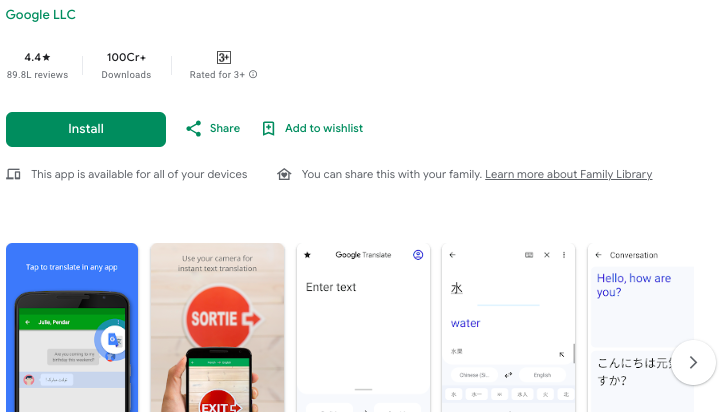Click the language swap arrows in water screenshot
This screenshot has height=412, width=726.
coord(508,375)
